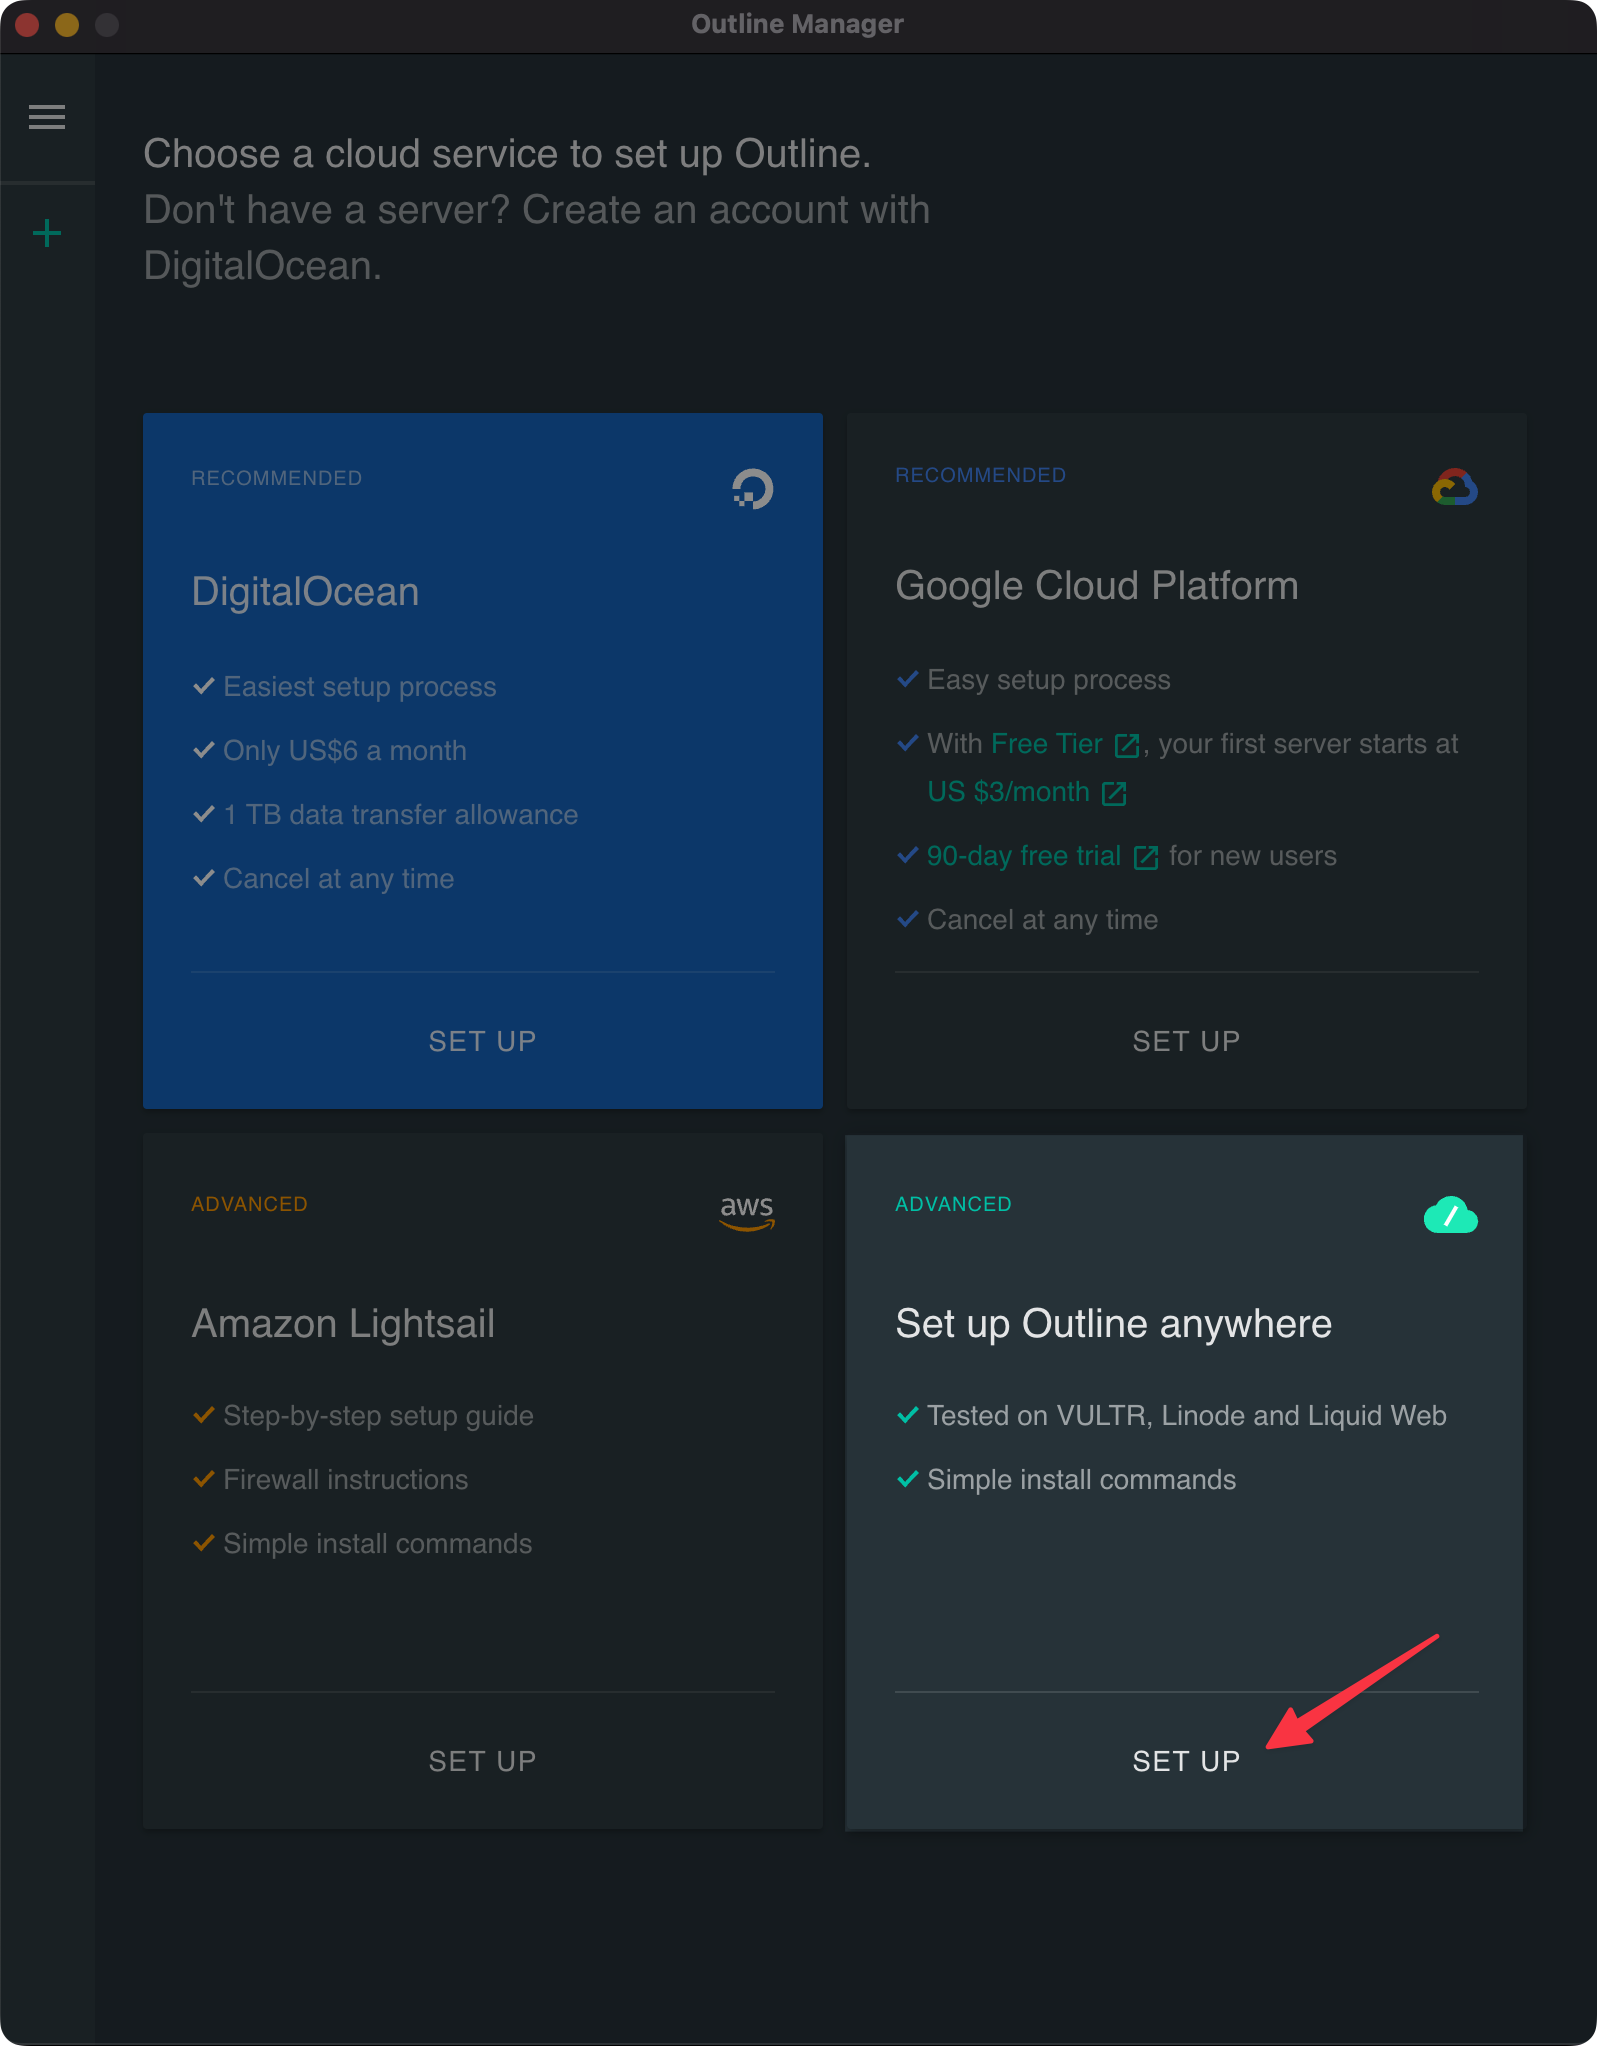This screenshot has height=2046, width=1597.
Task: Click the Google Cloud Platform card title
Action: pos(1097,586)
